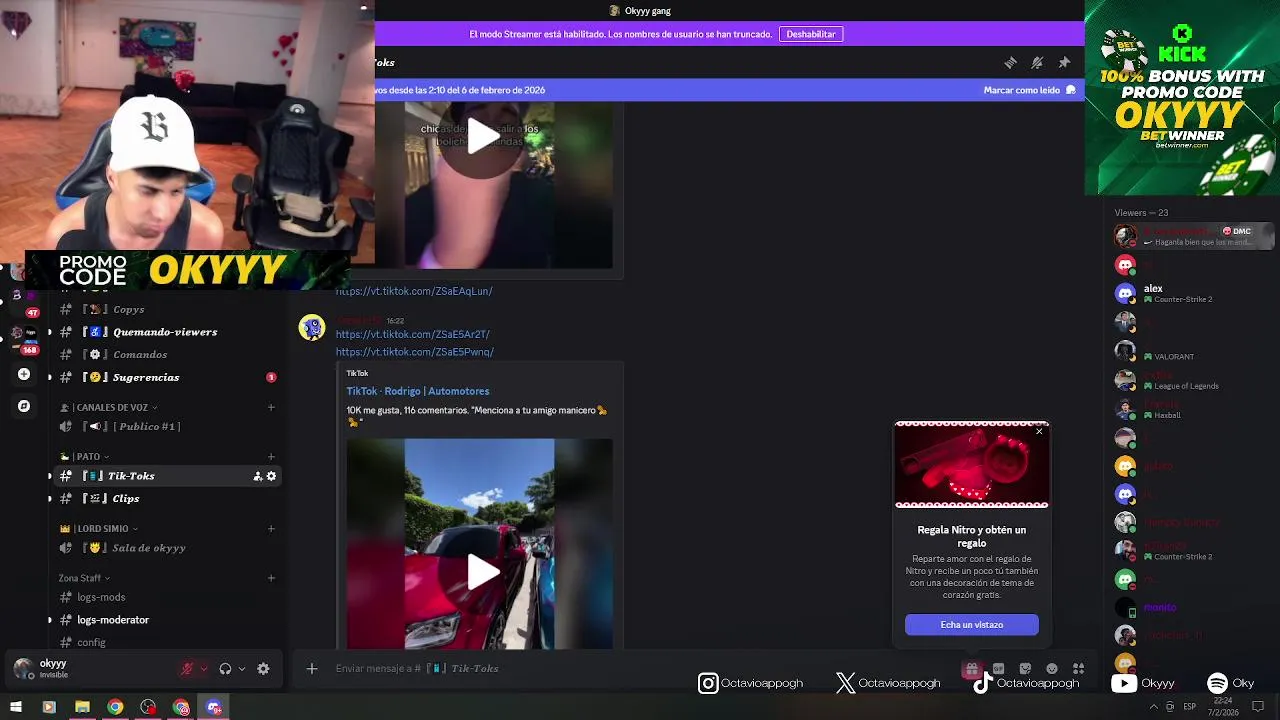Click invite people icon on Tik-Toks channel
This screenshot has width=1280, height=720.
(258, 476)
